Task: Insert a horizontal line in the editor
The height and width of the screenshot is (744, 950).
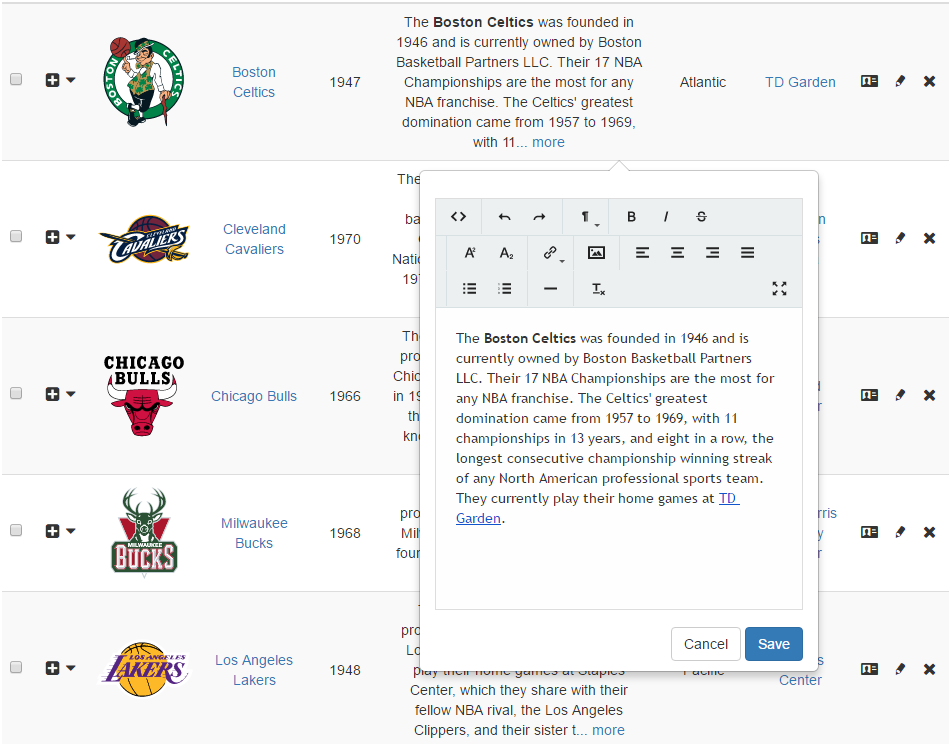Action: pyautogui.click(x=550, y=289)
